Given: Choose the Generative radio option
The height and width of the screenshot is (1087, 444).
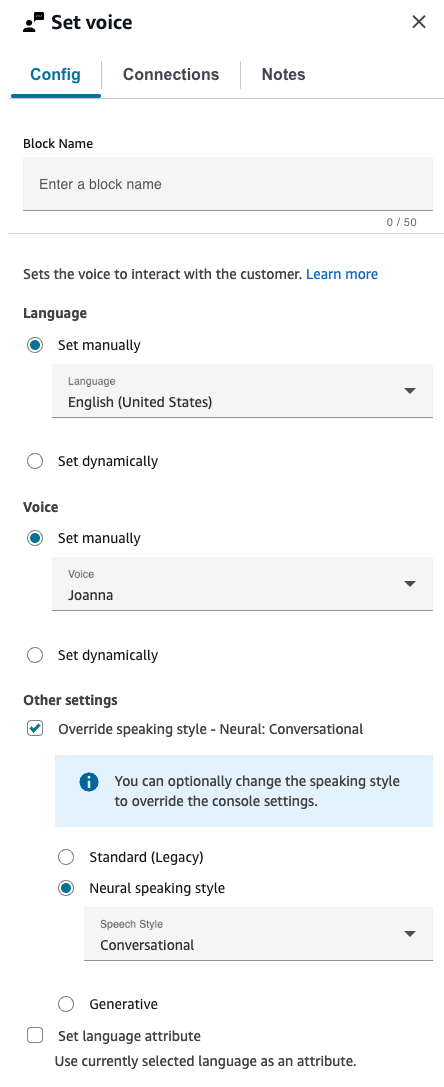Looking at the screenshot, I should [66, 1004].
